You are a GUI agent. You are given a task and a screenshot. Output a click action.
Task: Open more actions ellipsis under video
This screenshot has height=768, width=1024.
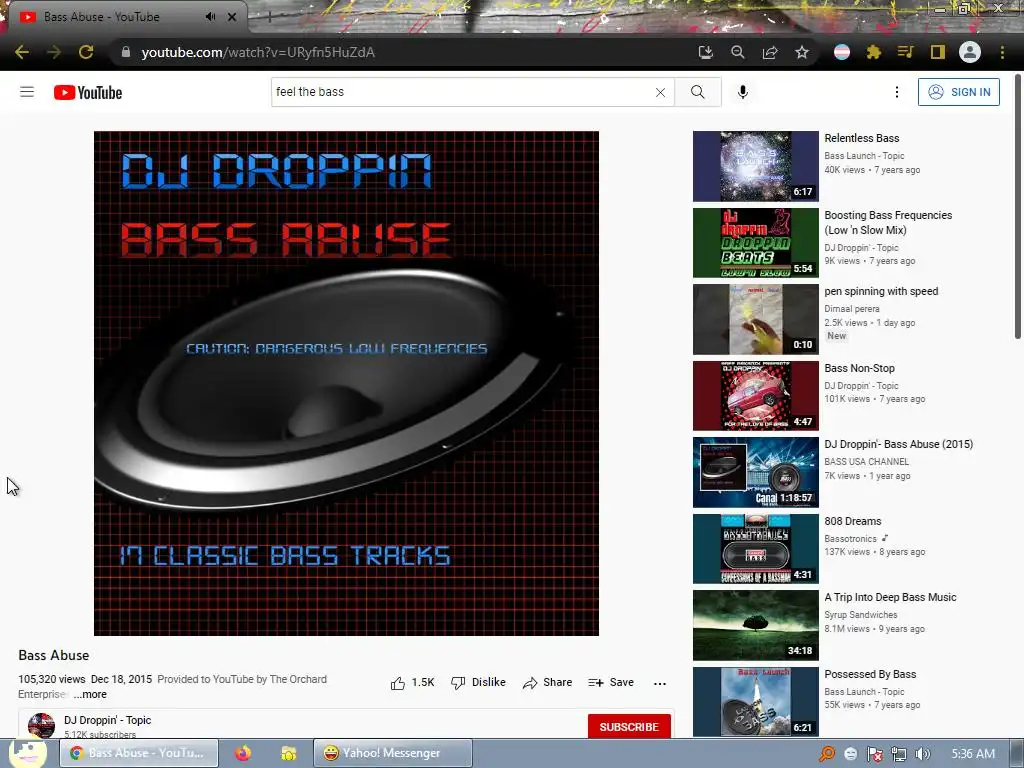pyautogui.click(x=660, y=683)
